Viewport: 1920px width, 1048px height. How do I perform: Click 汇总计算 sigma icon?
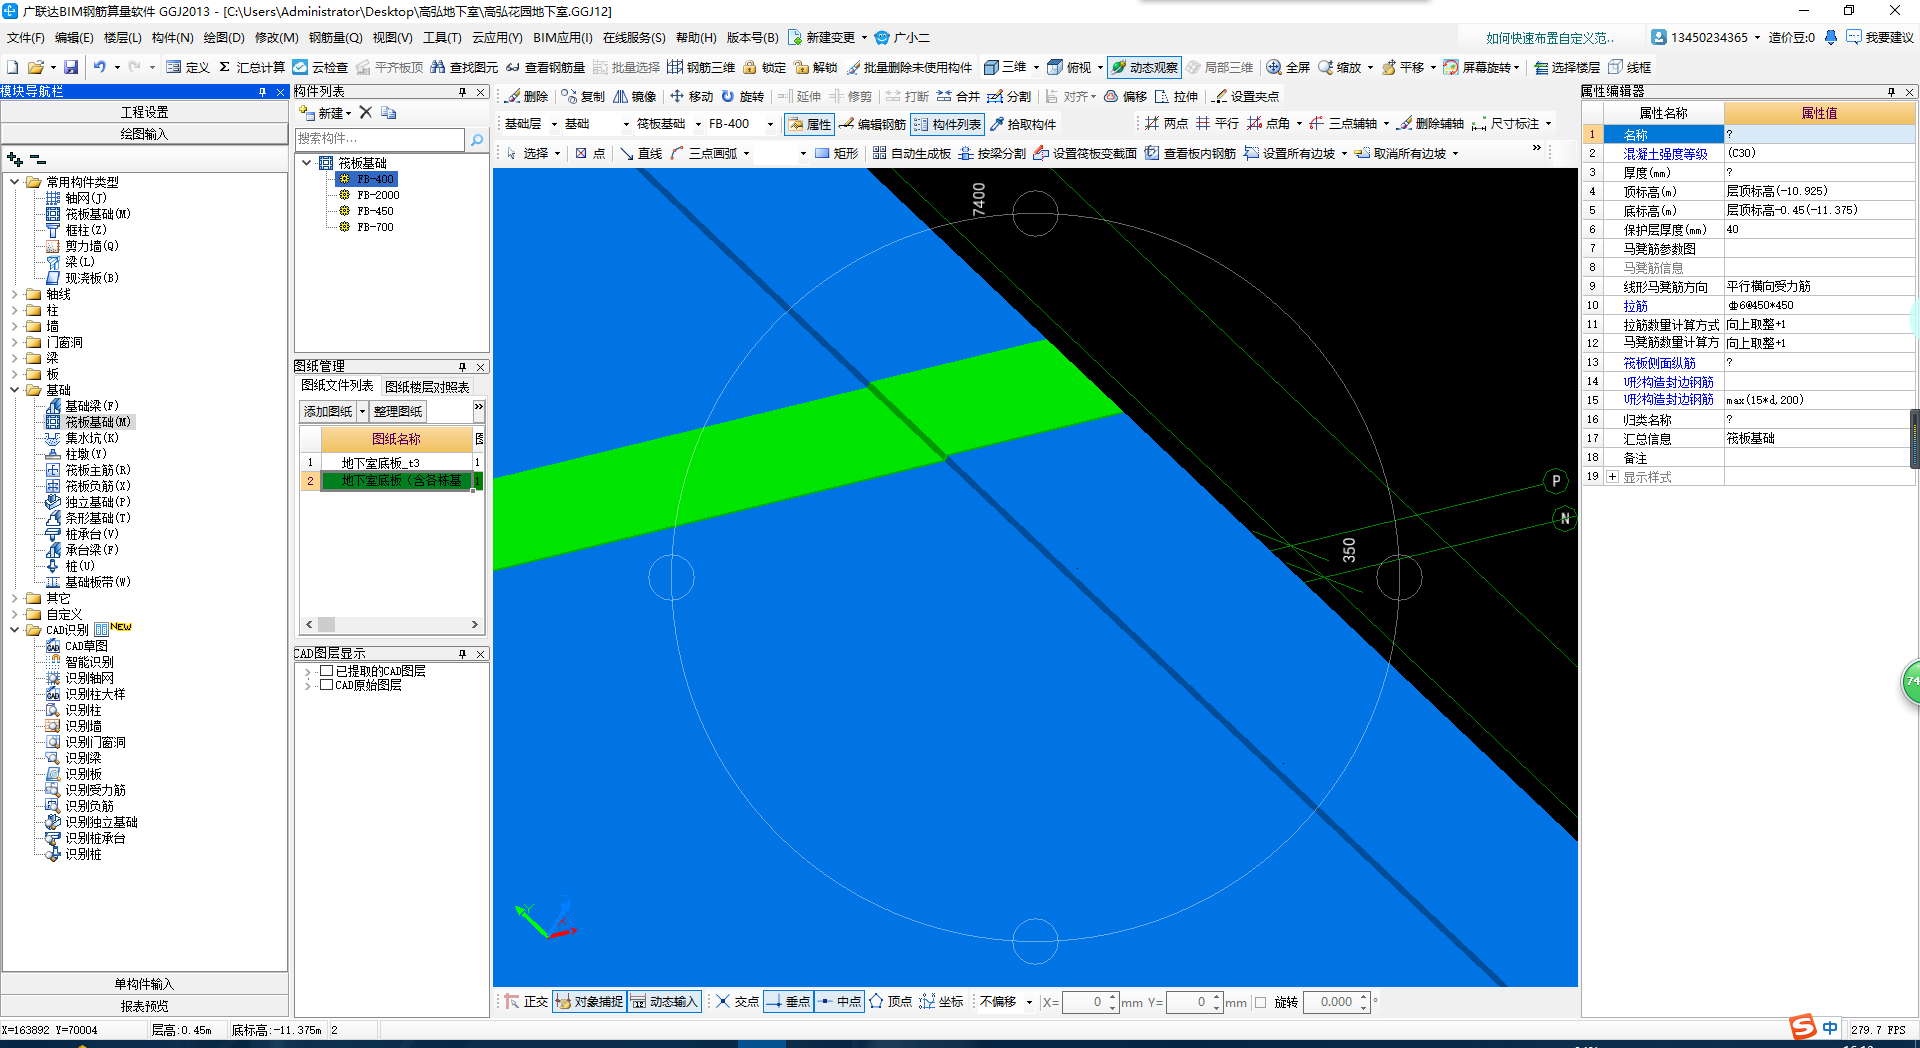[x=224, y=67]
